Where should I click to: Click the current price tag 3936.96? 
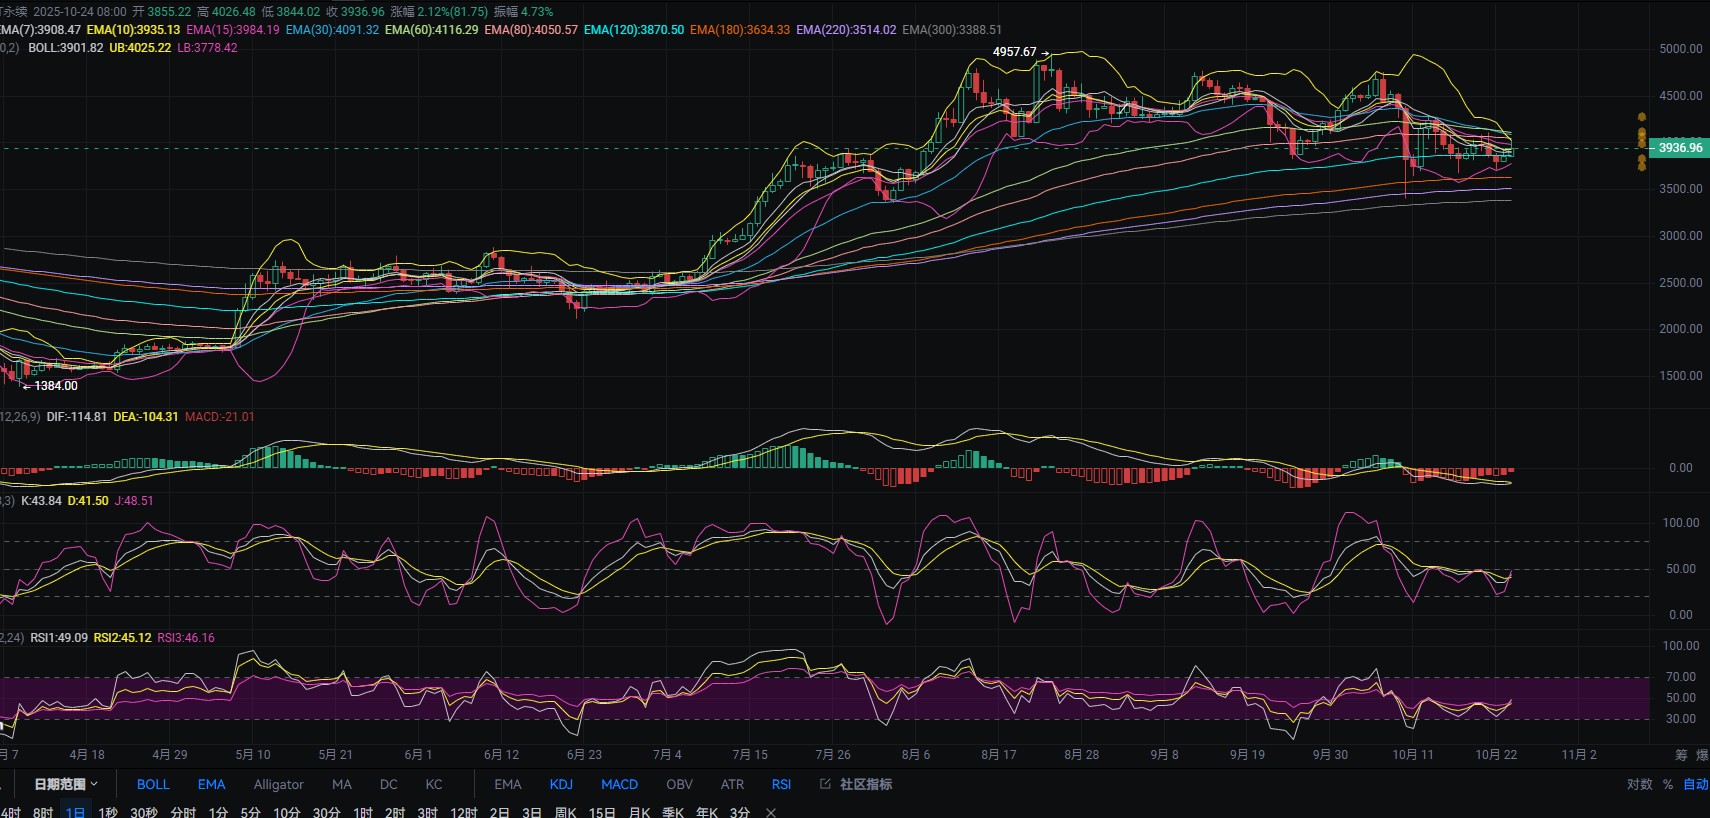coord(1680,148)
